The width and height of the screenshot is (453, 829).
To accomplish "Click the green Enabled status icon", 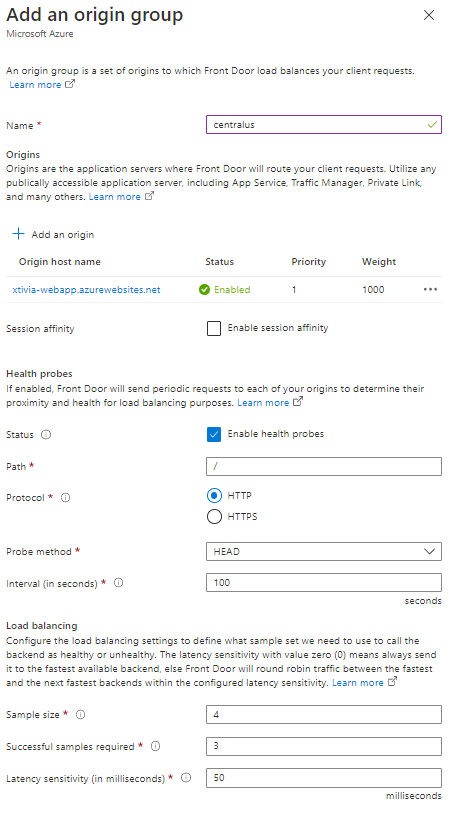I will tap(205, 290).
